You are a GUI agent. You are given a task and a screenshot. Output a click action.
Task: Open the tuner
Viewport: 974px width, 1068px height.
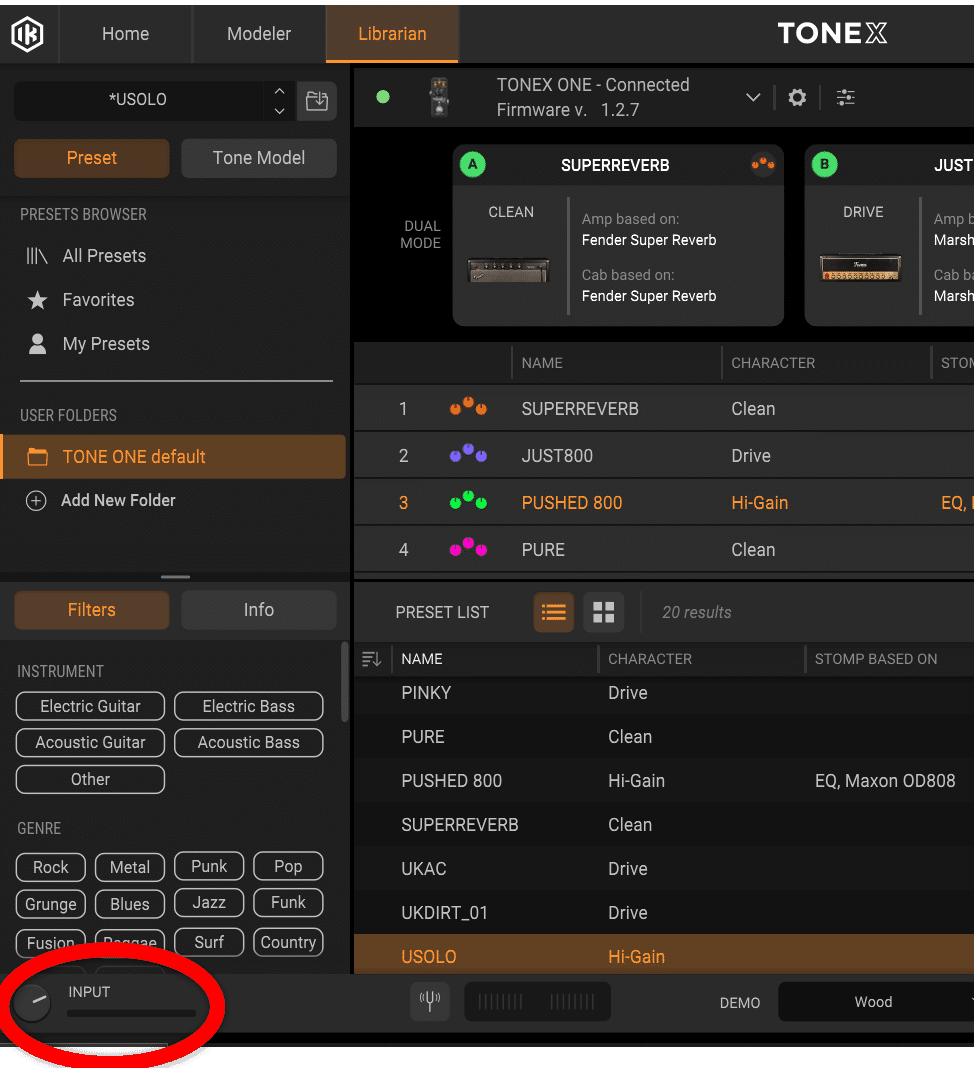[x=430, y=1001]
